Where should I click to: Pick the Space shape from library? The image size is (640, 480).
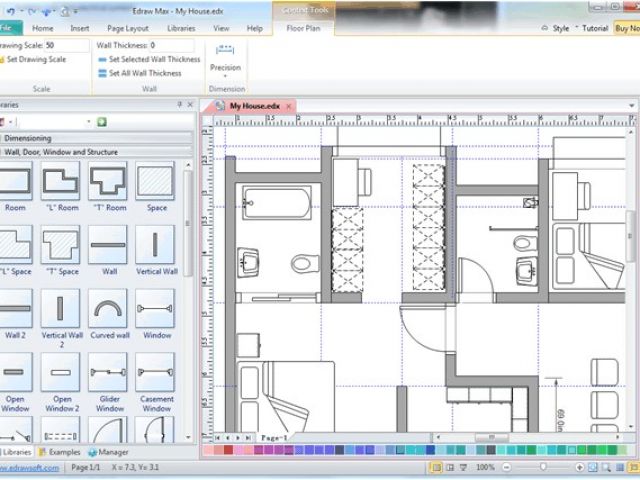pyautogui.click(x=156, y=185)
